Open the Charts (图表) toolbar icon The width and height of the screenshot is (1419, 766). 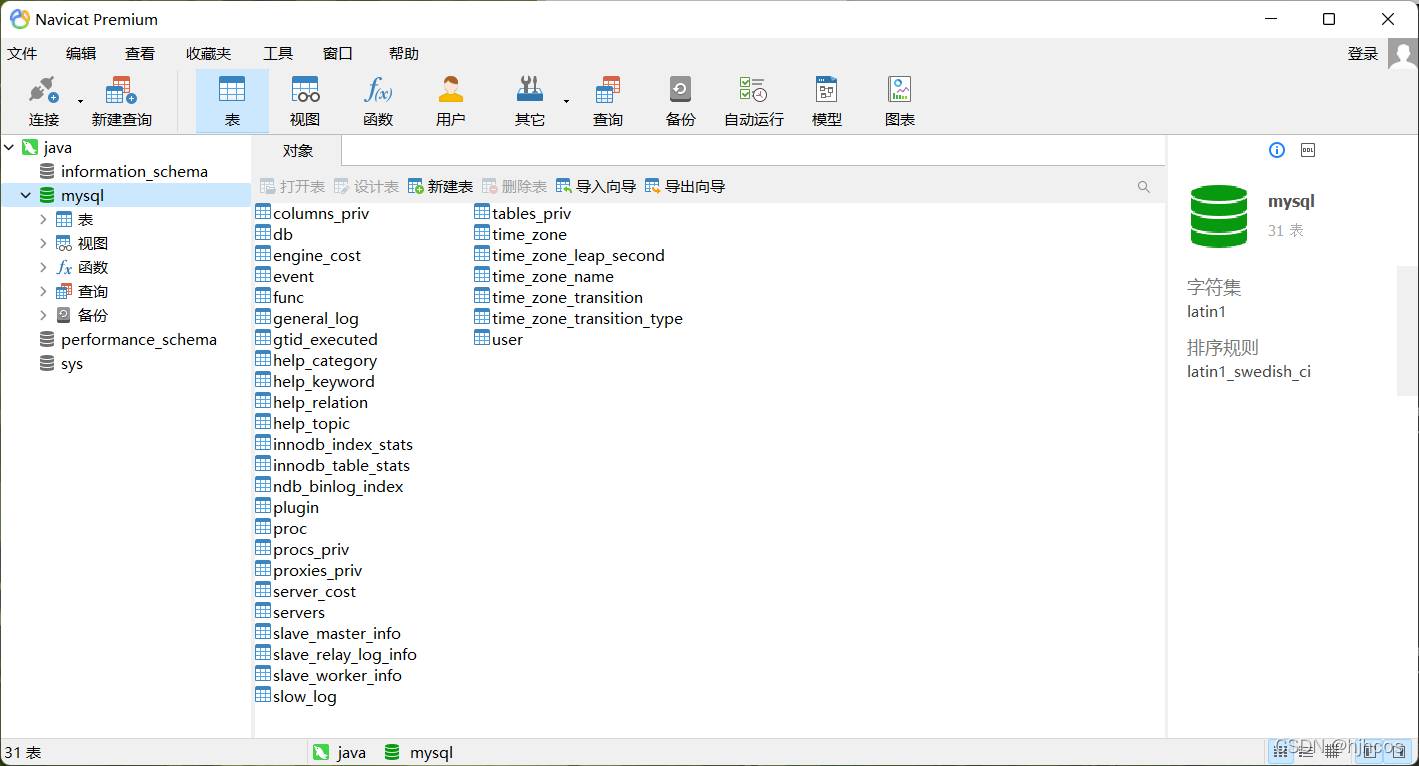coord(900,91)
